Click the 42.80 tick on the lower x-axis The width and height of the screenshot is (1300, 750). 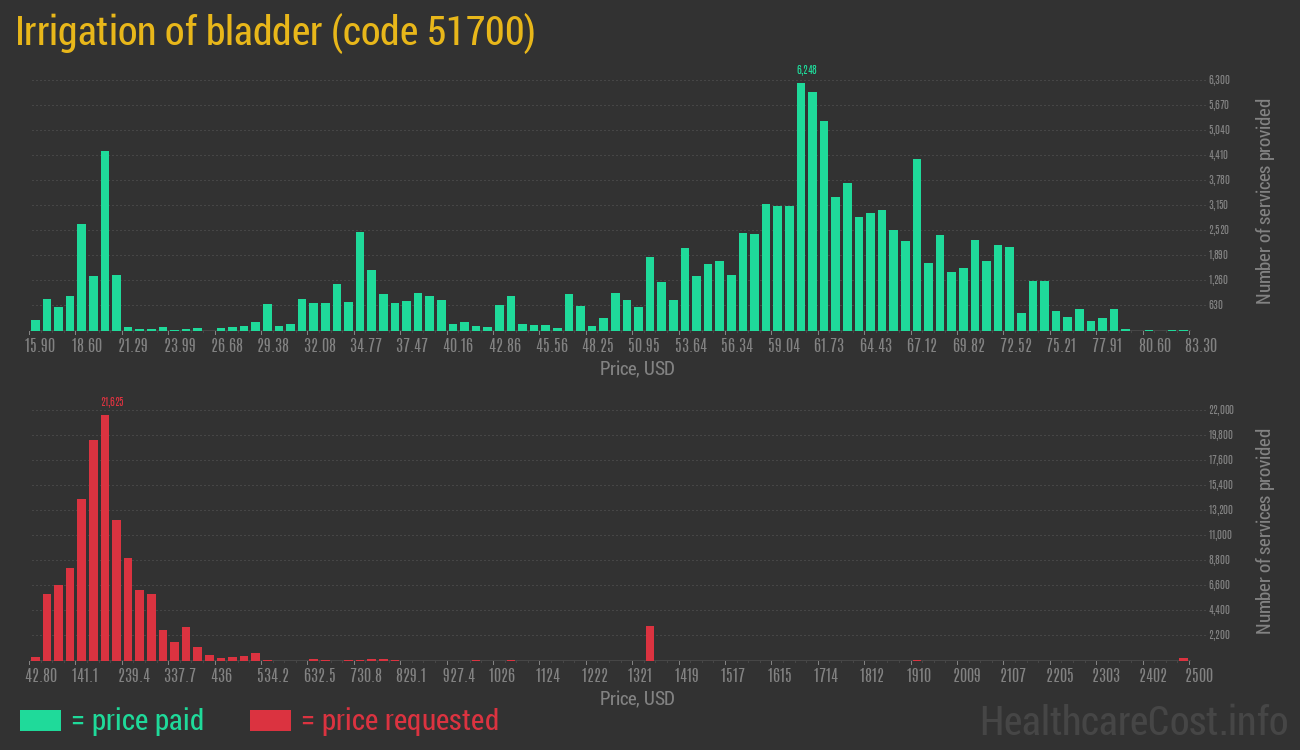point(42,675)
